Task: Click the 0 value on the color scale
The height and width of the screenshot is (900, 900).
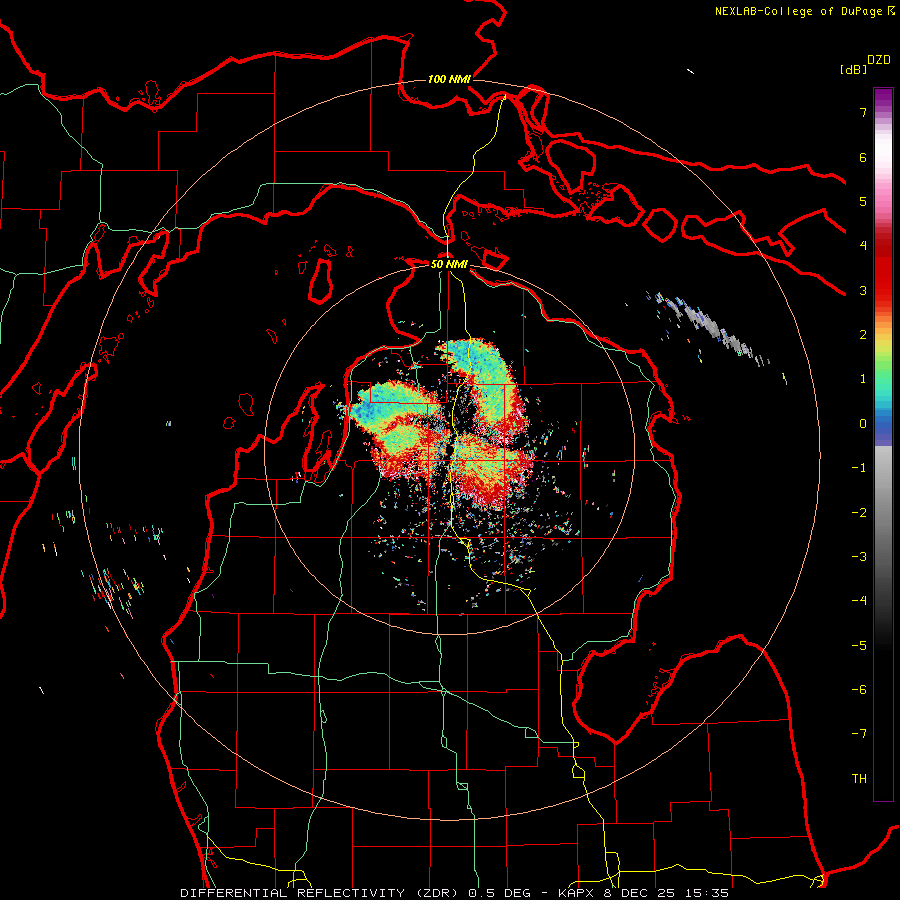Action: coord(863,424)
